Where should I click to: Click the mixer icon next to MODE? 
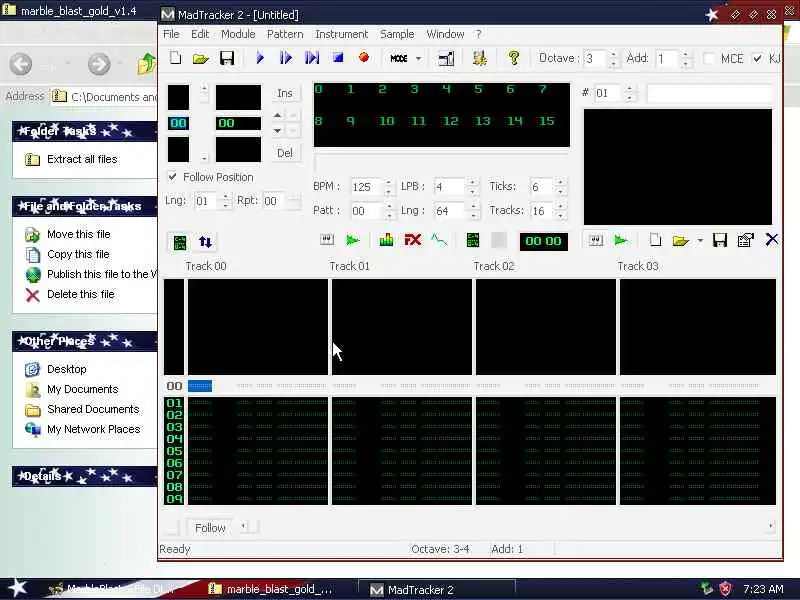pyautogui.click(x=446, y=59)
